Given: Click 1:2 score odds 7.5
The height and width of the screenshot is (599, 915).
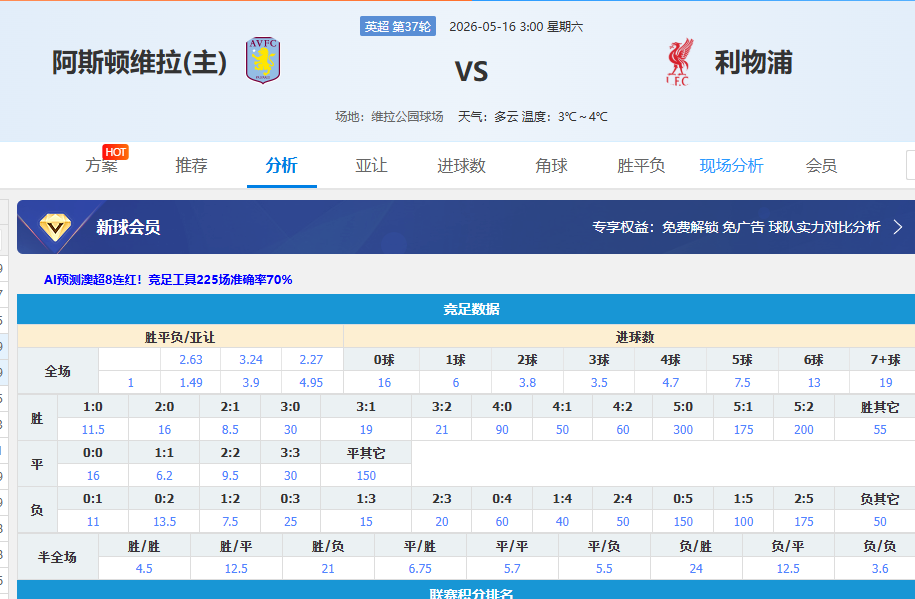Looking at the screenshot, I should click(x=230, y=521).
